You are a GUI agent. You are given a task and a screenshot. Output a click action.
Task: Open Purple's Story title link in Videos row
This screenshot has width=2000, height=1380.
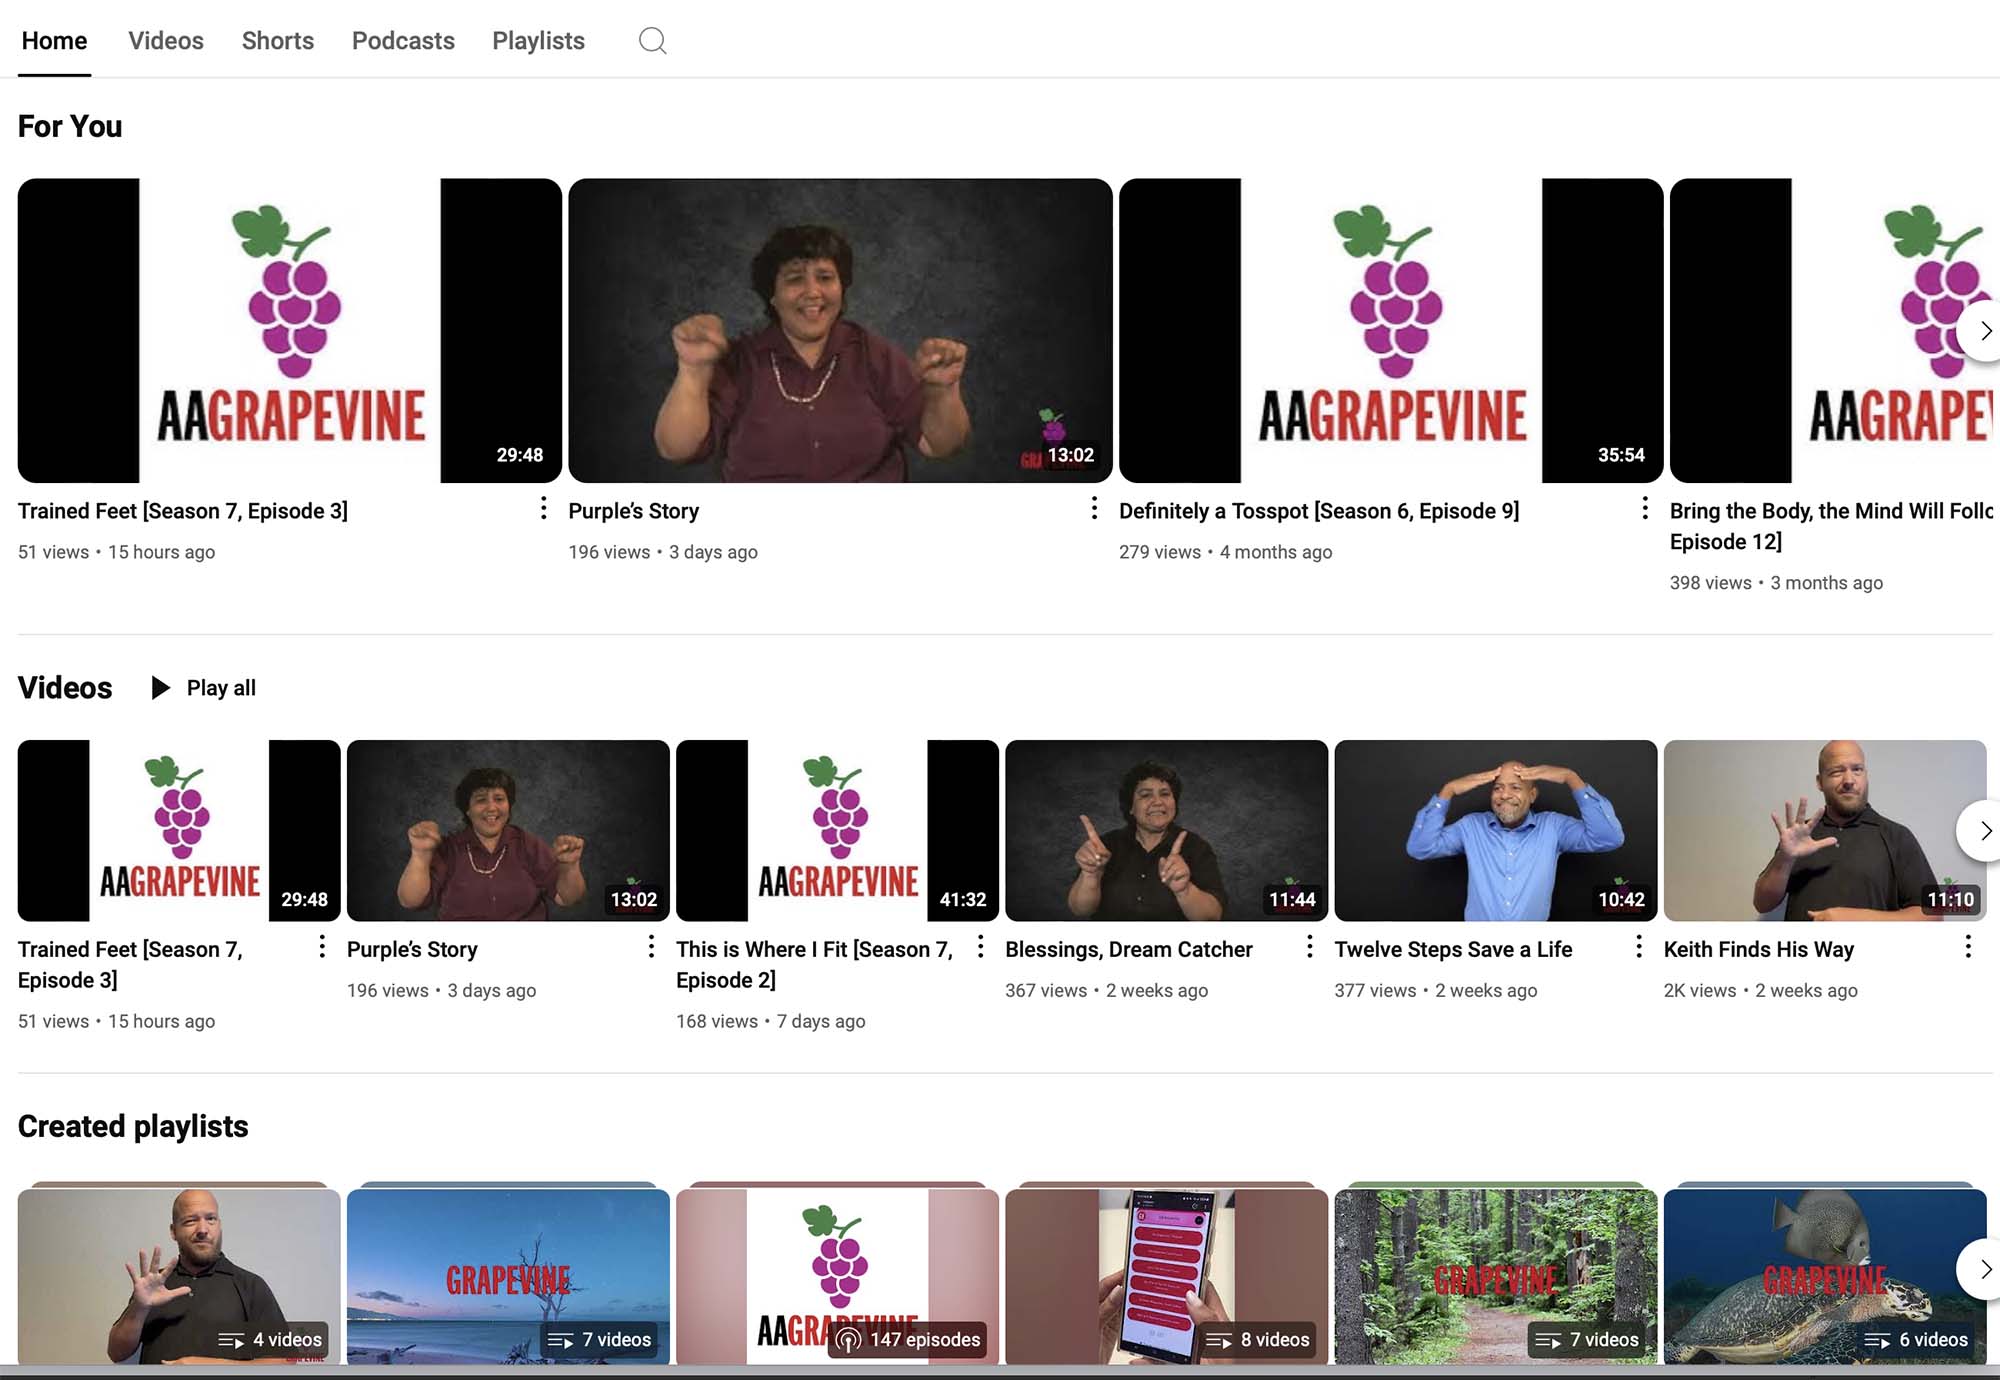coord(412,949)
